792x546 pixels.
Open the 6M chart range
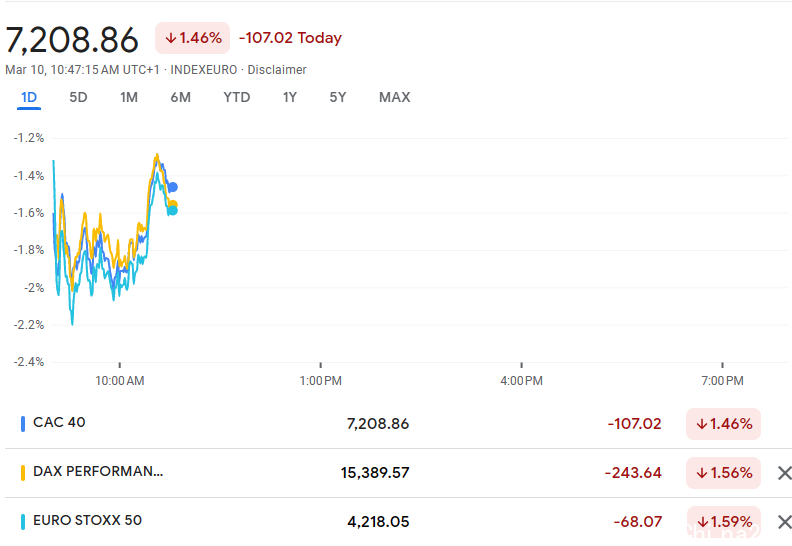point(180,97)
